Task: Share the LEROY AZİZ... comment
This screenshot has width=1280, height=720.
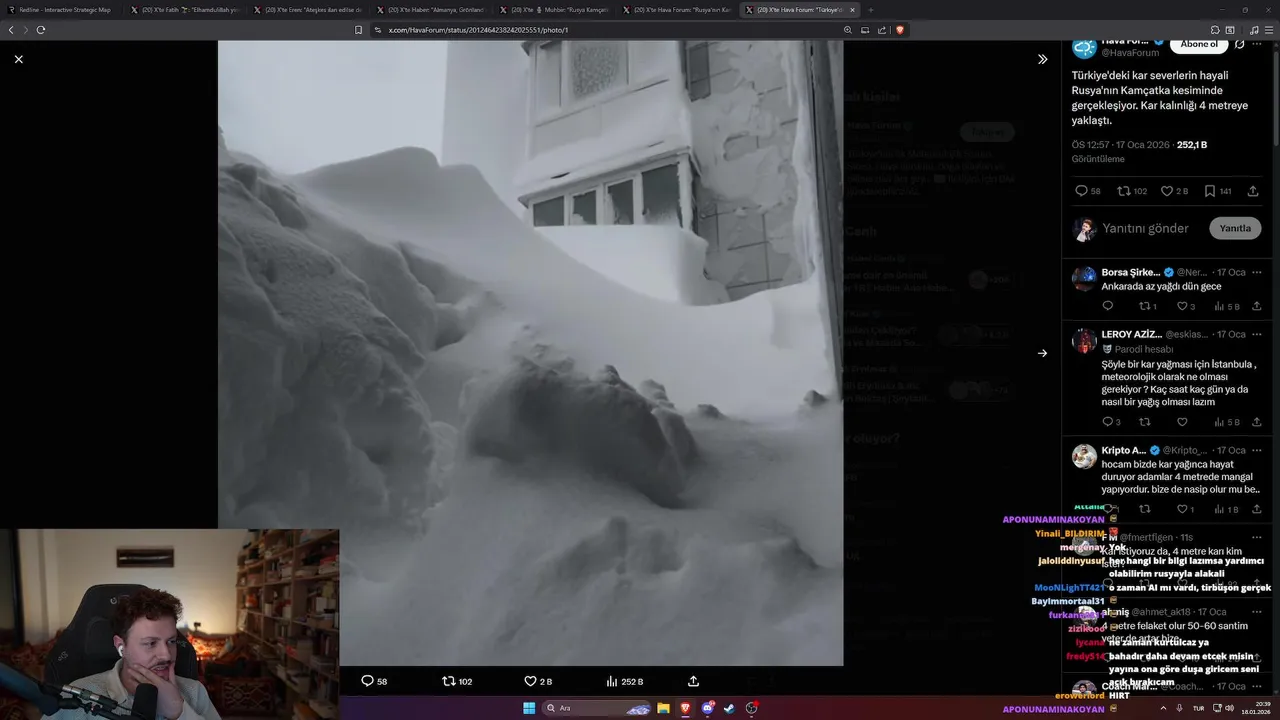Action: point(1256,422)
